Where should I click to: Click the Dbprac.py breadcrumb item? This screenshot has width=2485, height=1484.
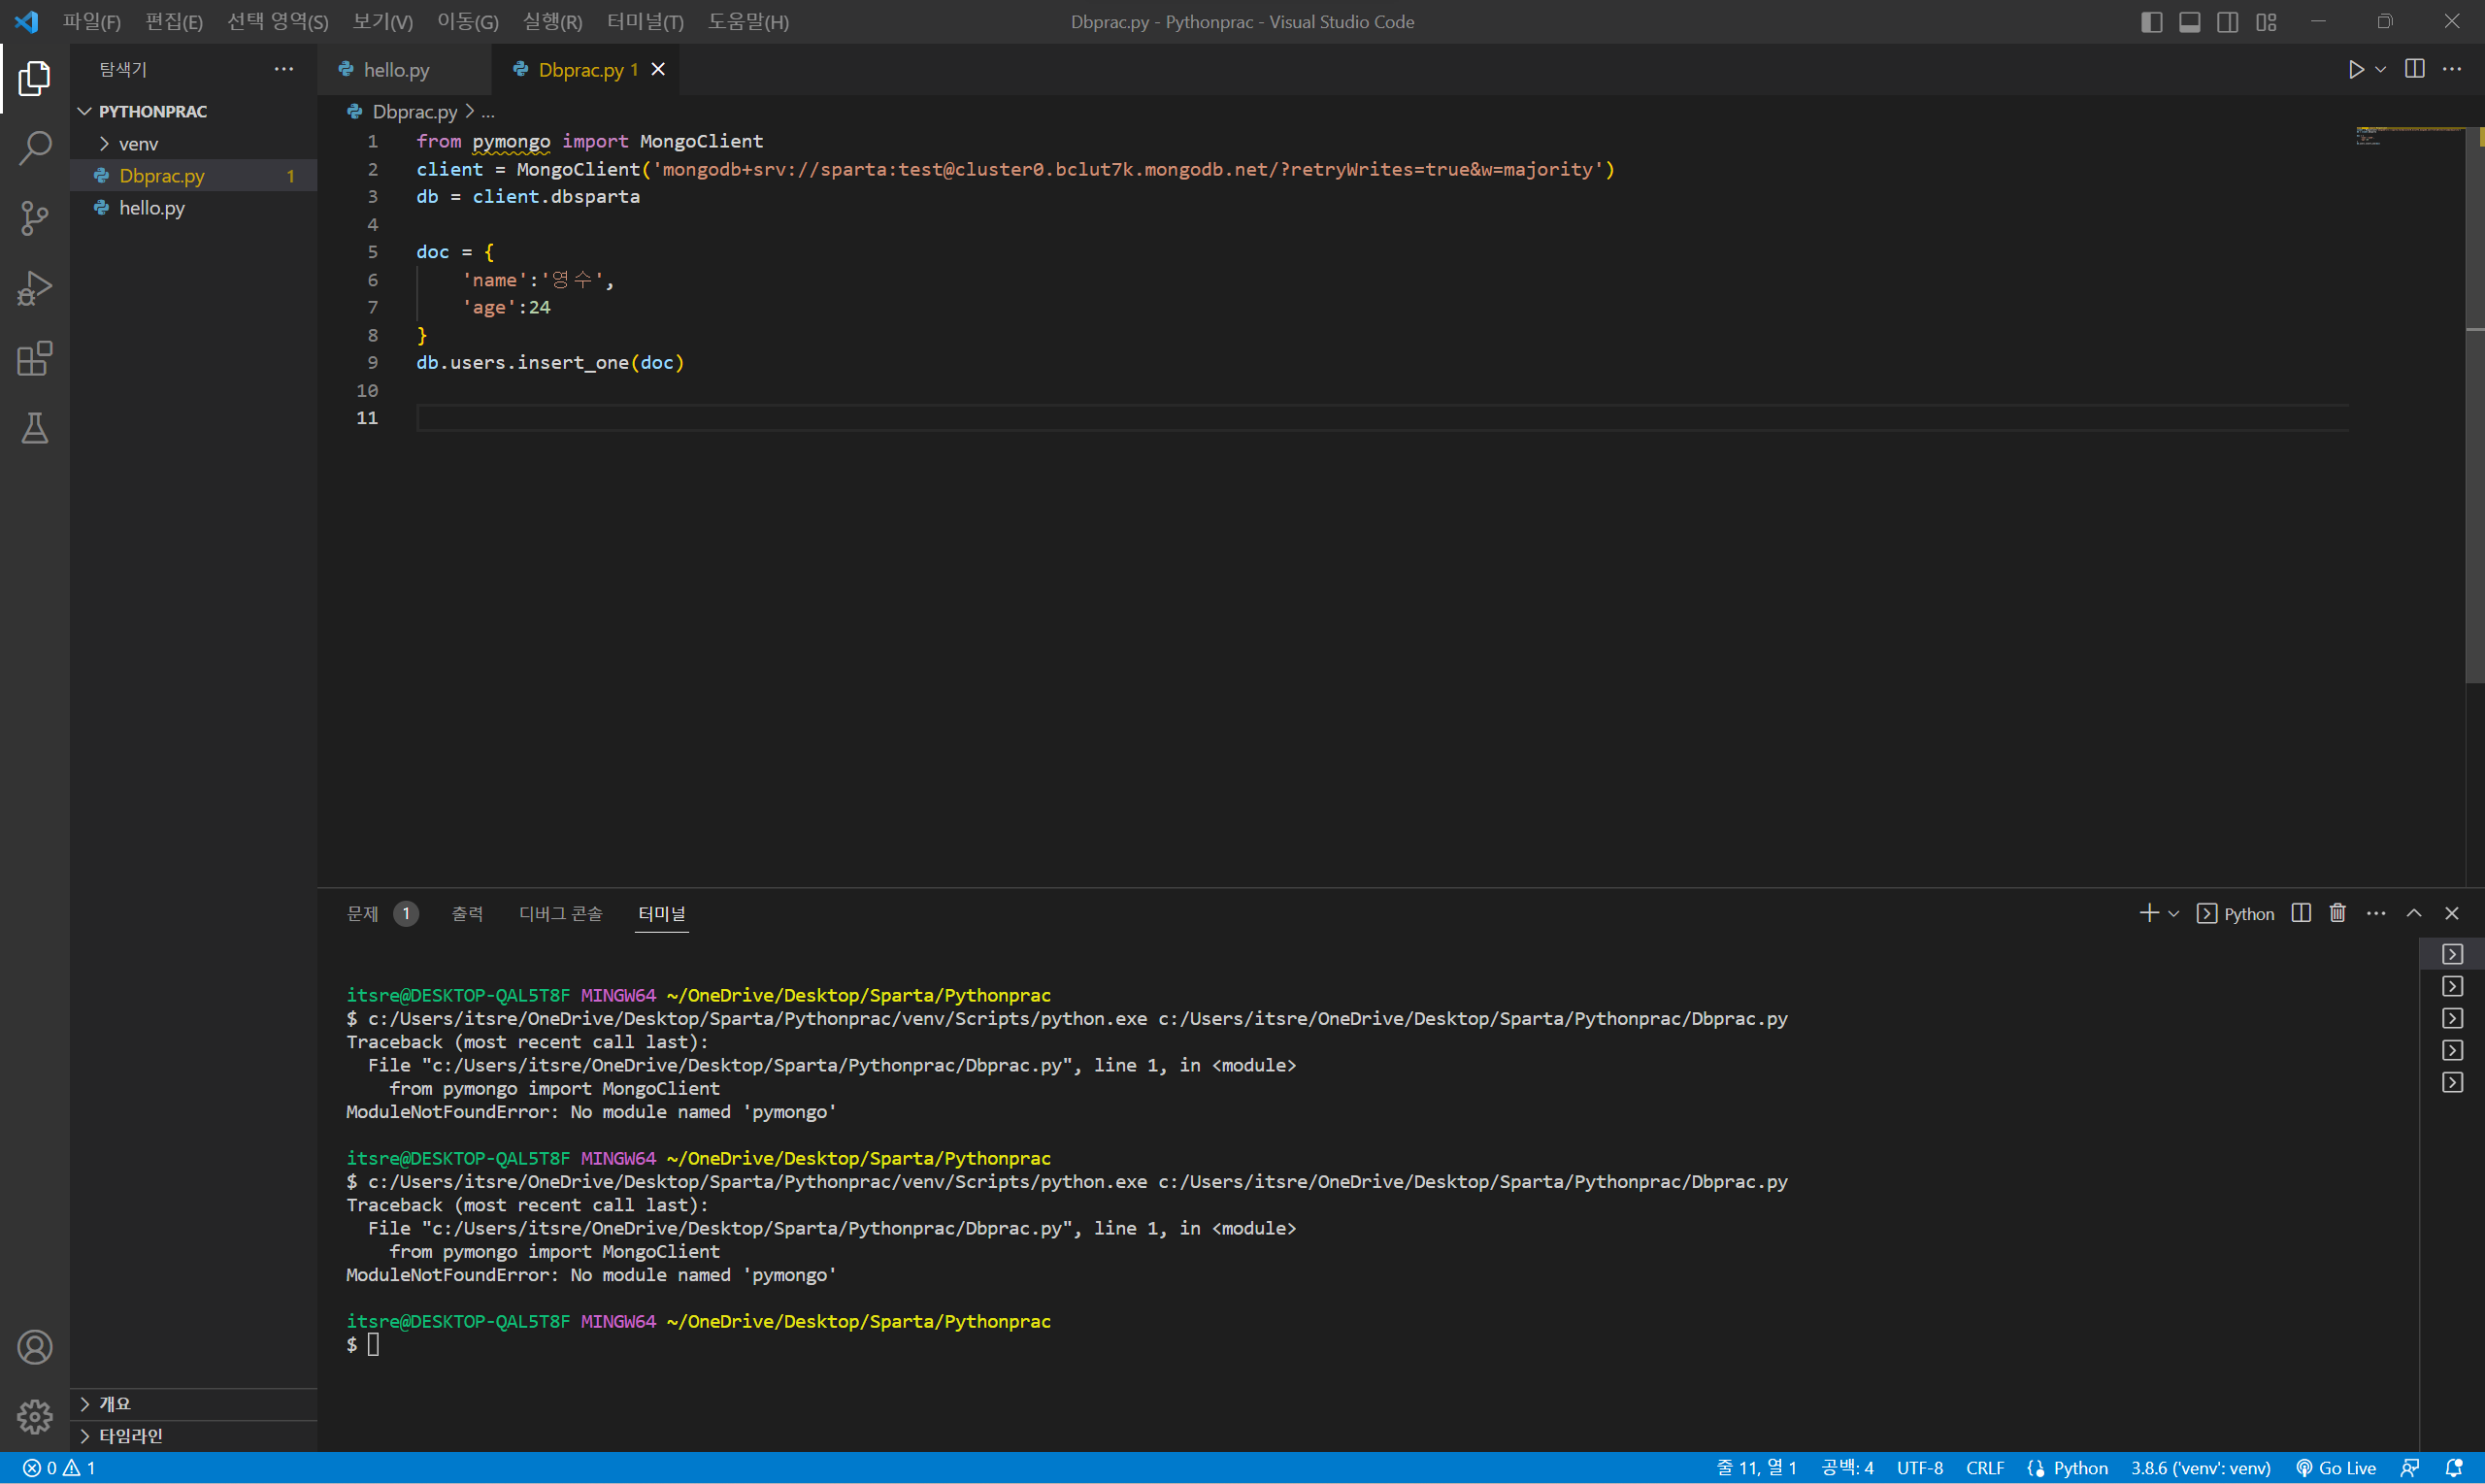pos(415,112)
